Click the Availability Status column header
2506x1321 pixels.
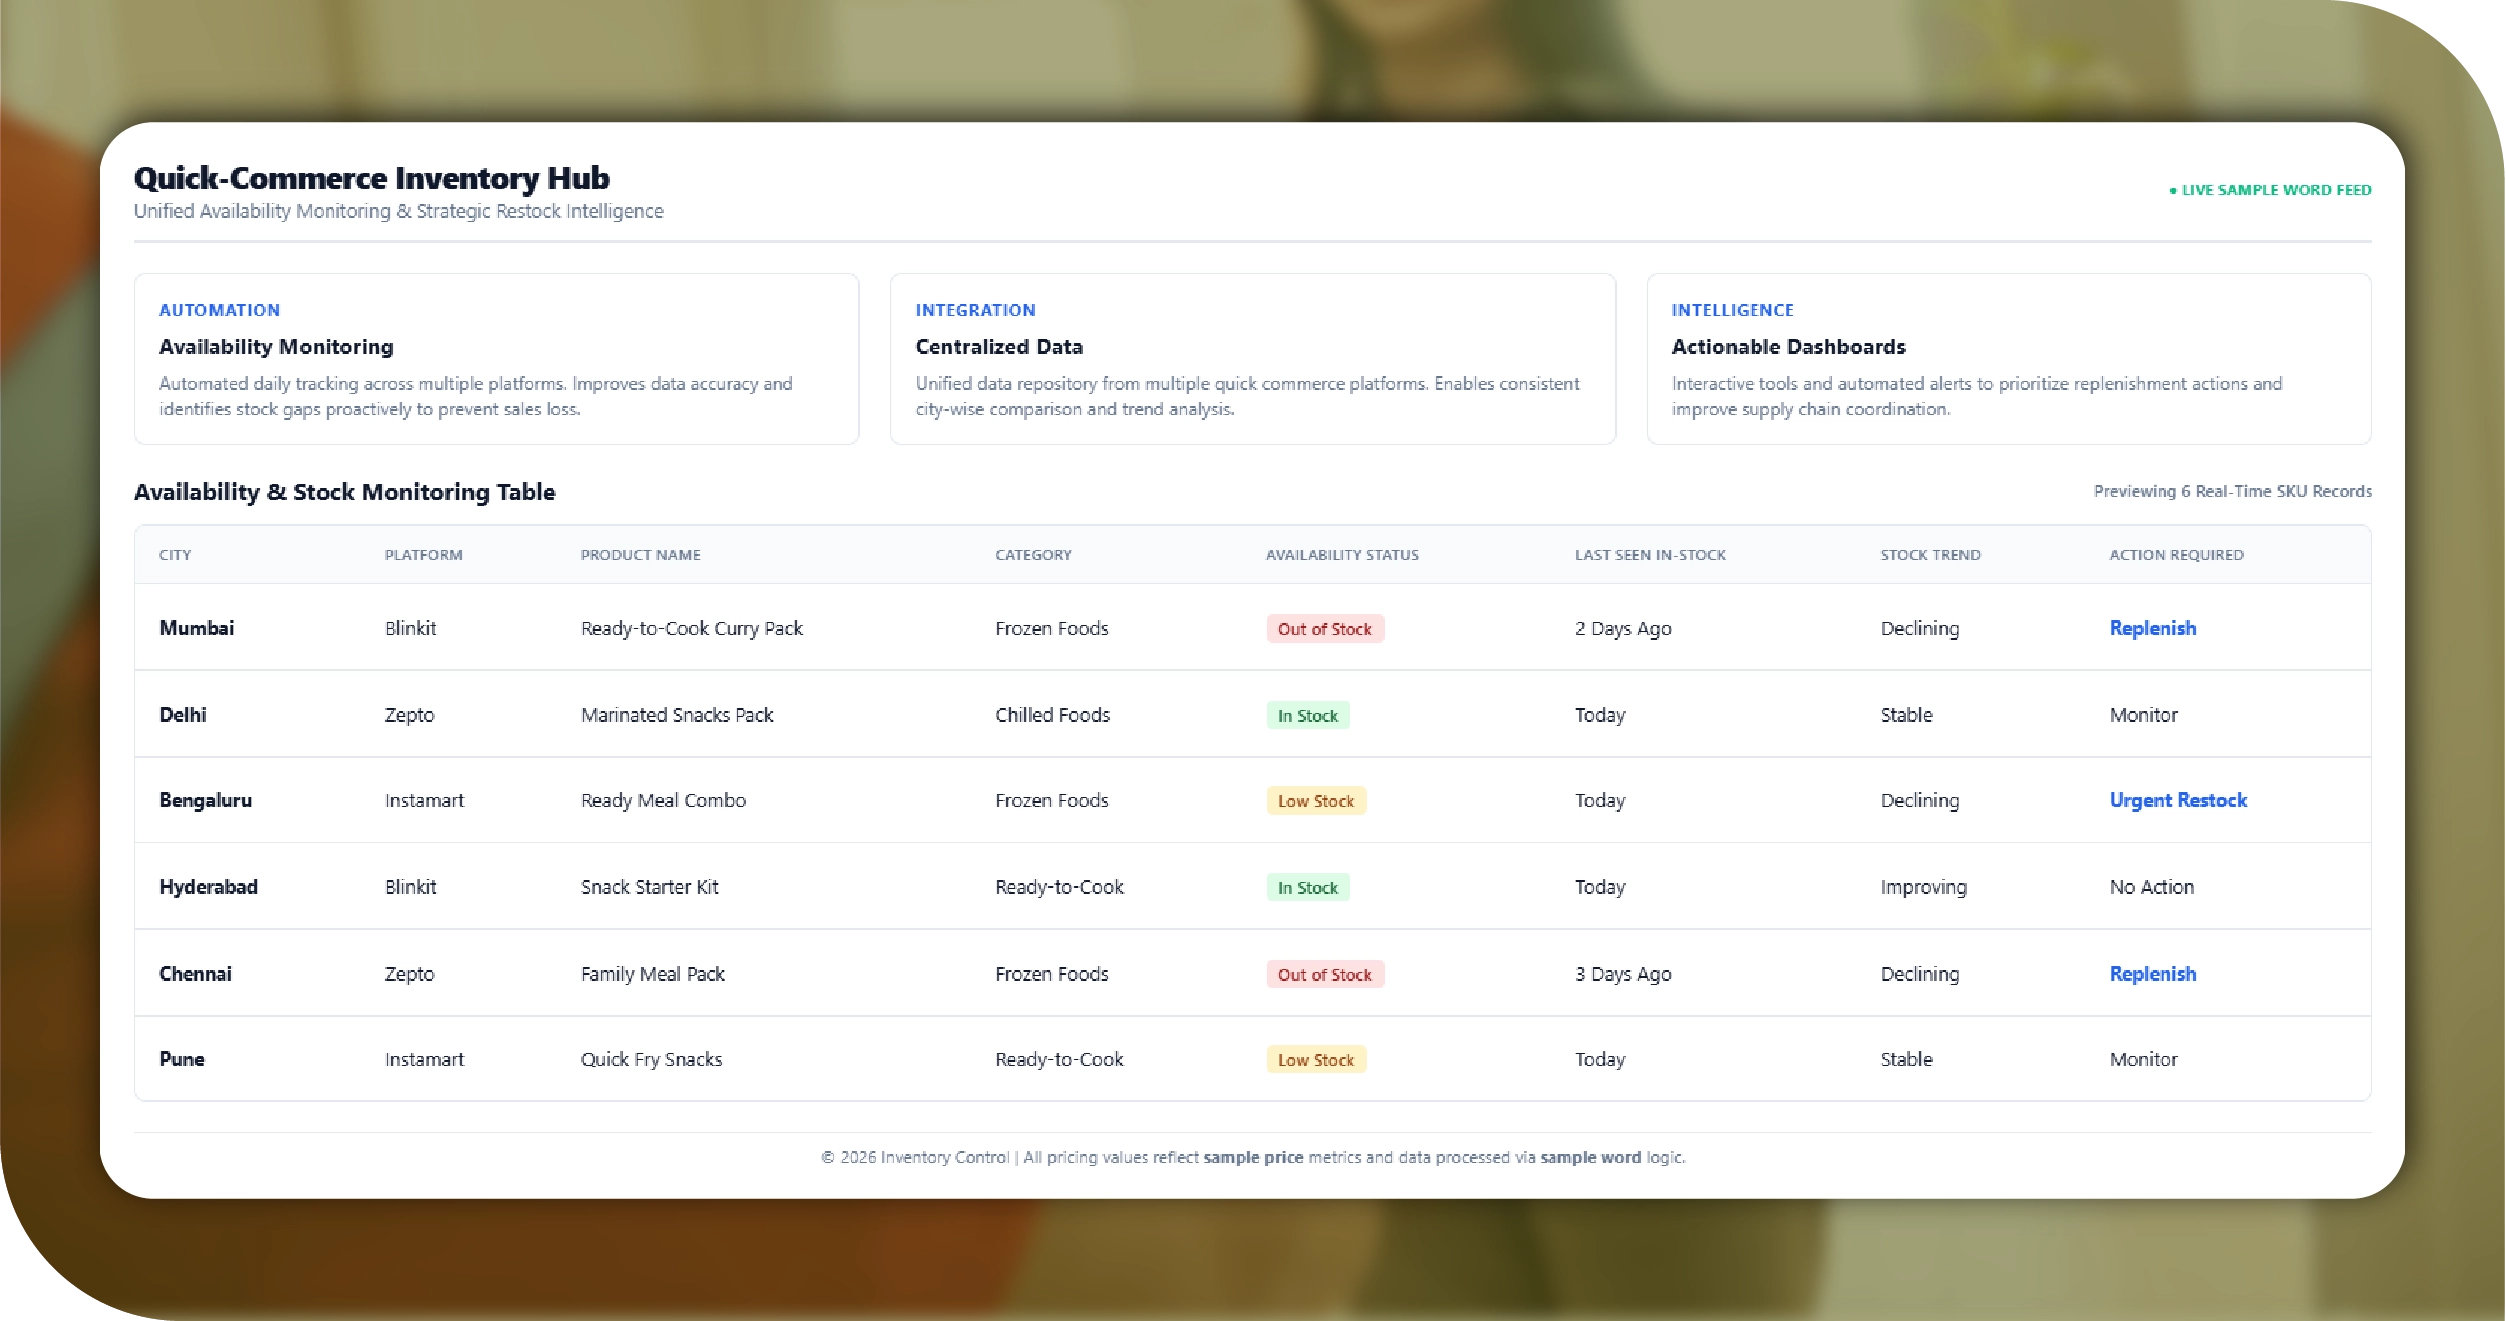pos(1341,555)
